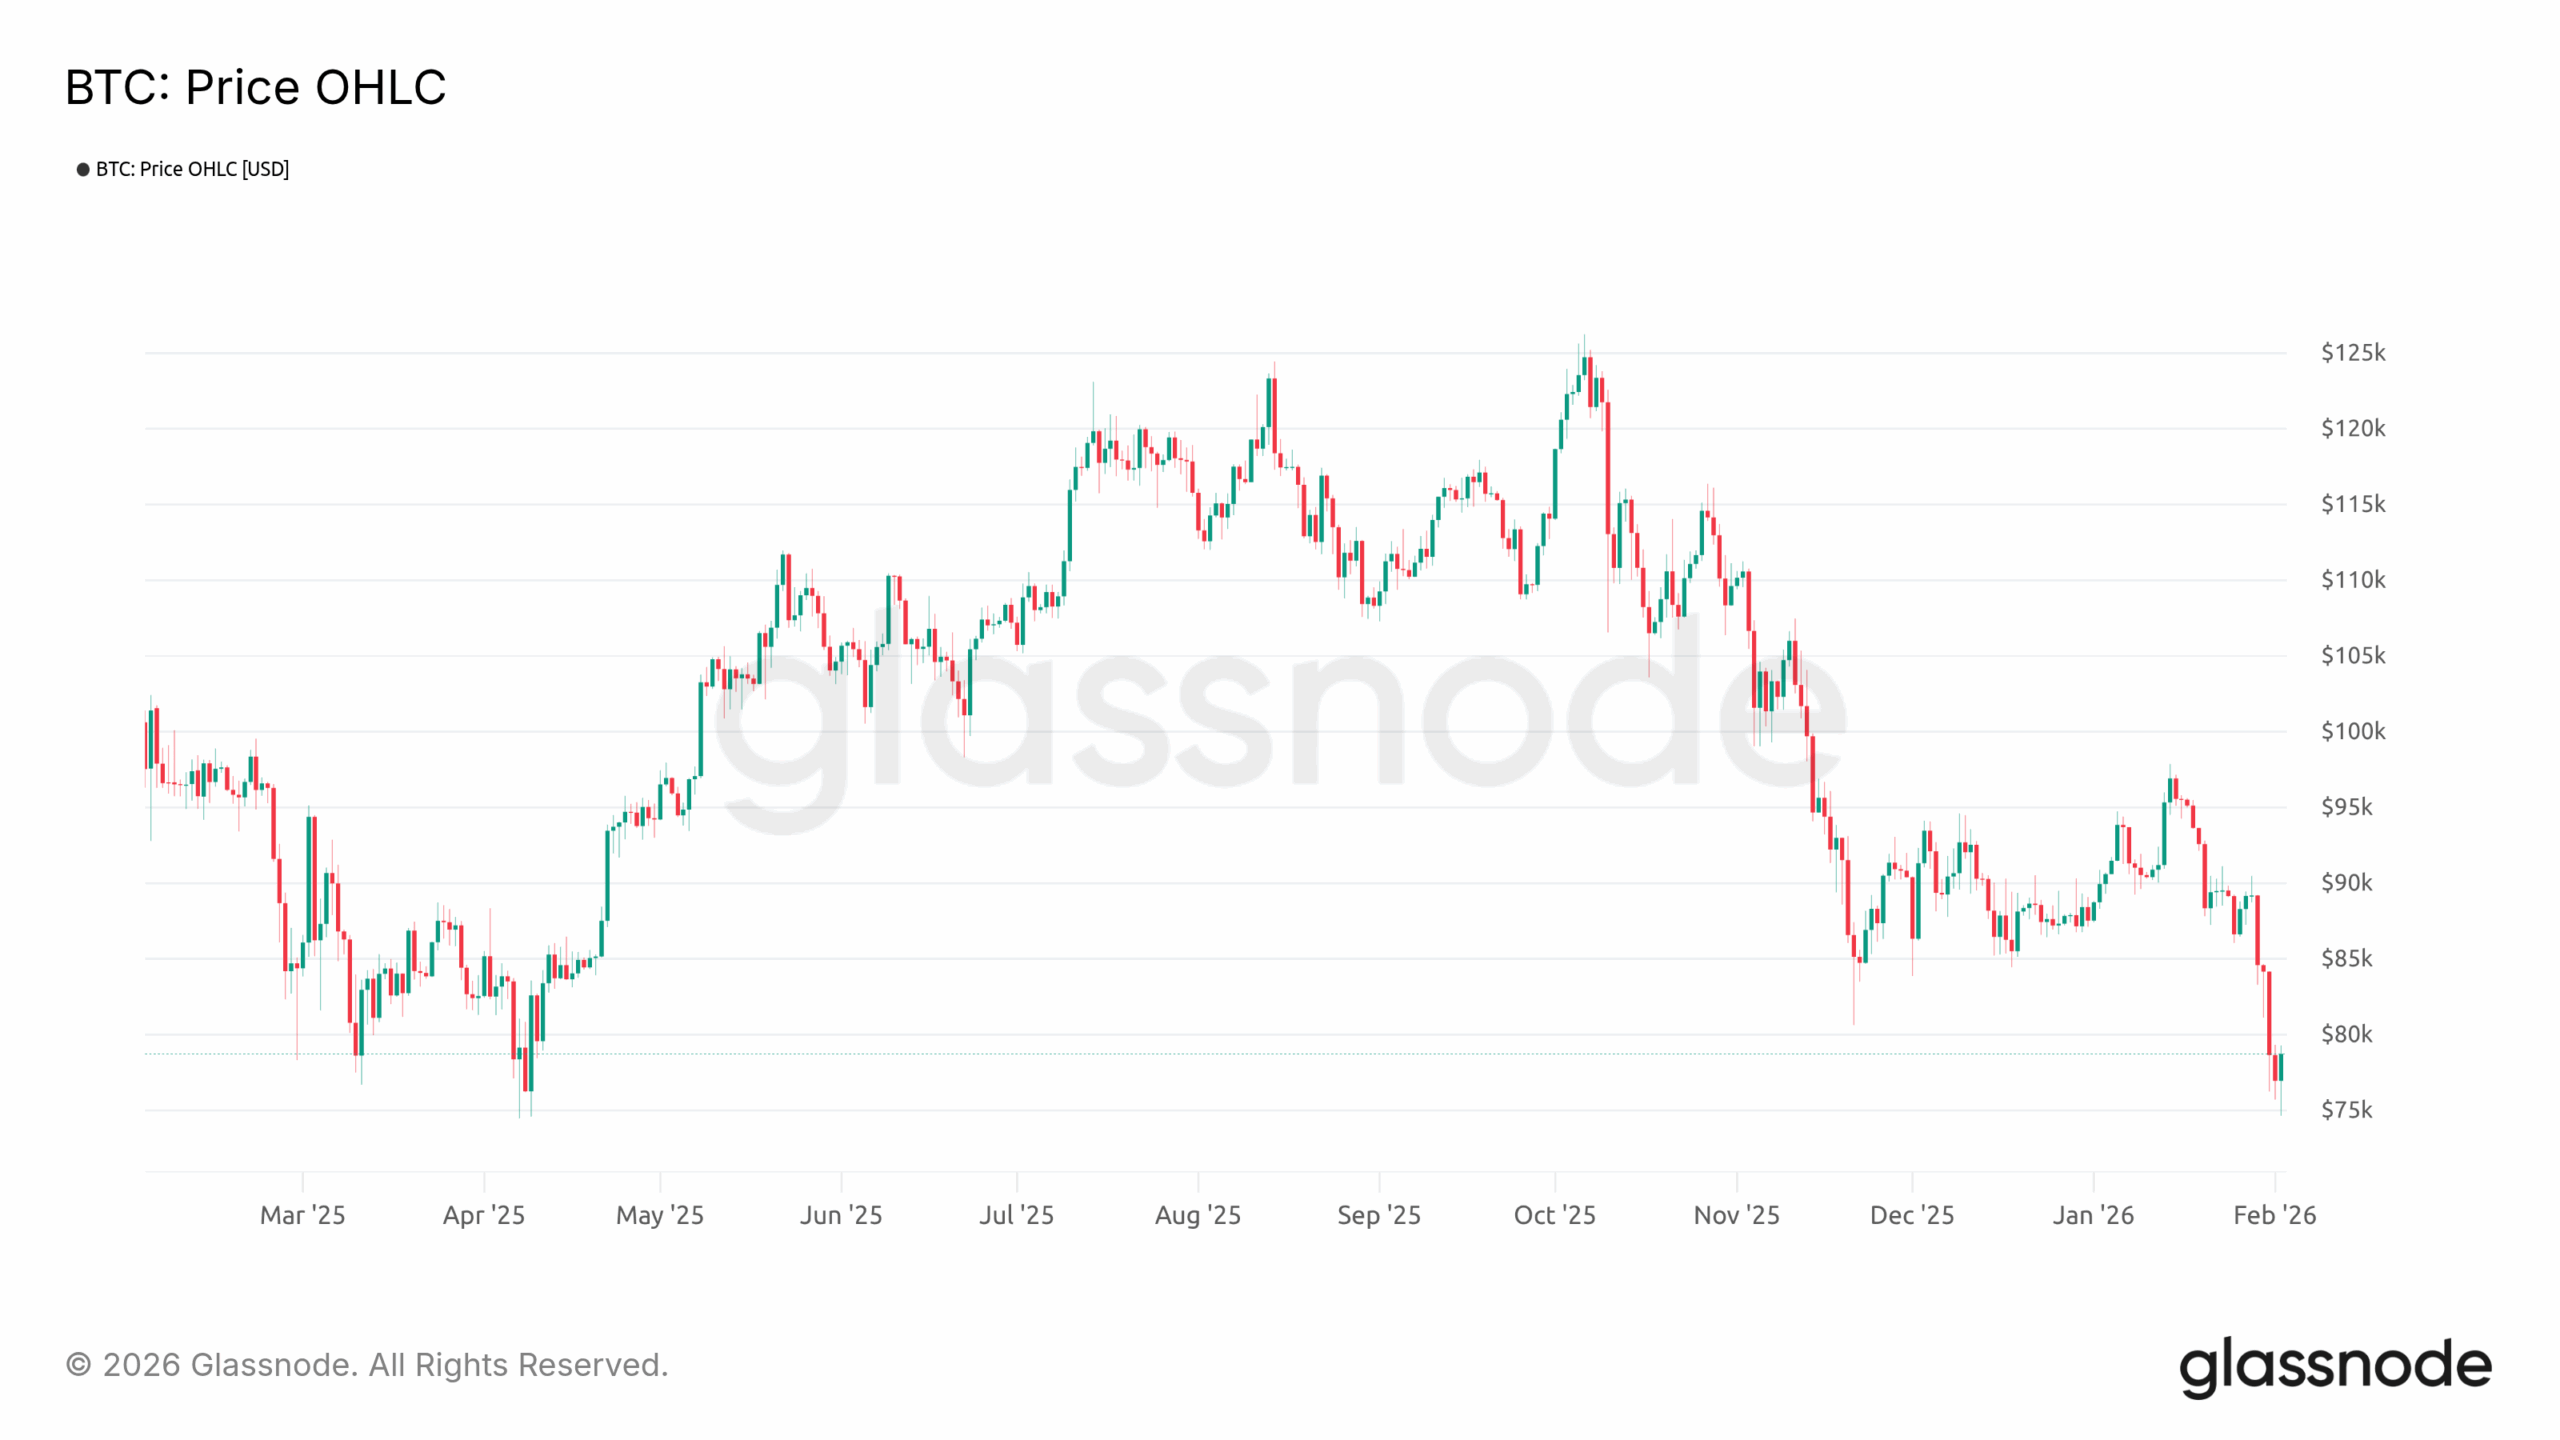Click the Glassnode copyright notice text

tap(366, 1365)
